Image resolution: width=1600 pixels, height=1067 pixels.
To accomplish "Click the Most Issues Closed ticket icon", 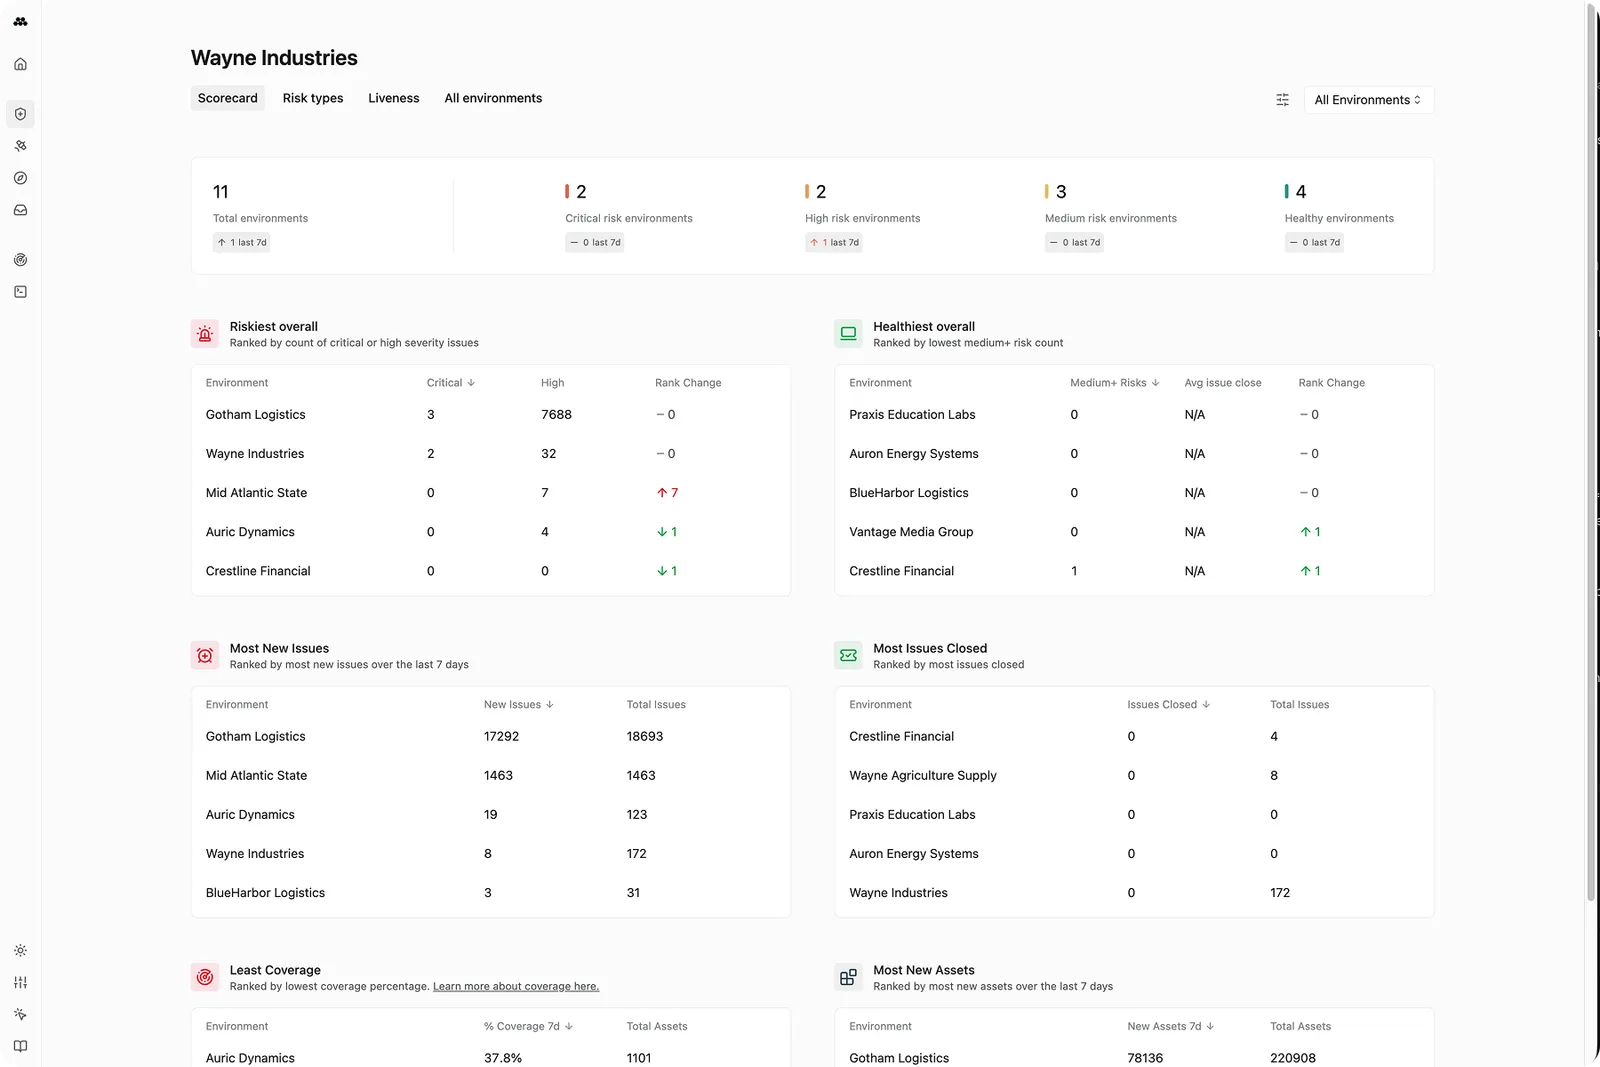I will [848, 656].
